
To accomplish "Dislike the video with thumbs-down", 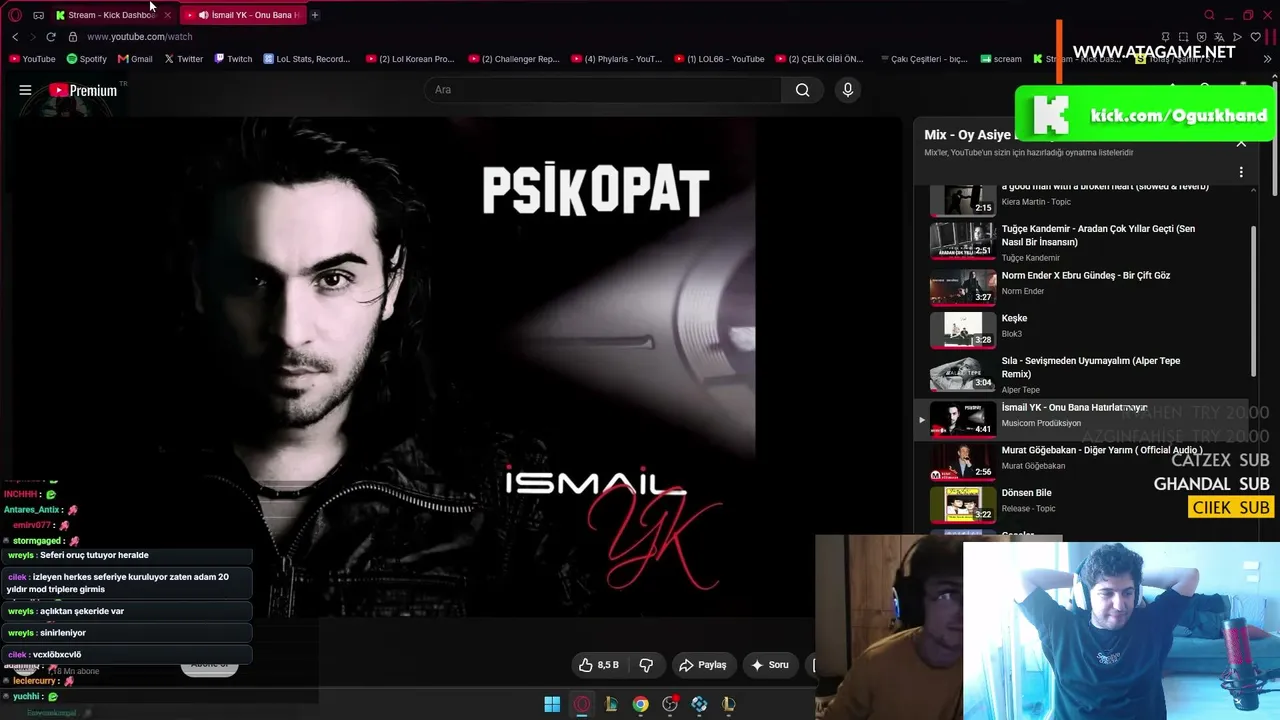I will click(646, 665).
